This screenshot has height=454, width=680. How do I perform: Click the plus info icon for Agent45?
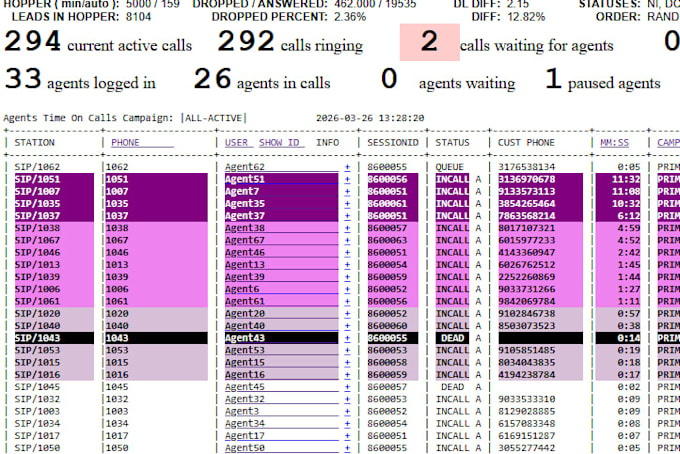click(347, 387)
